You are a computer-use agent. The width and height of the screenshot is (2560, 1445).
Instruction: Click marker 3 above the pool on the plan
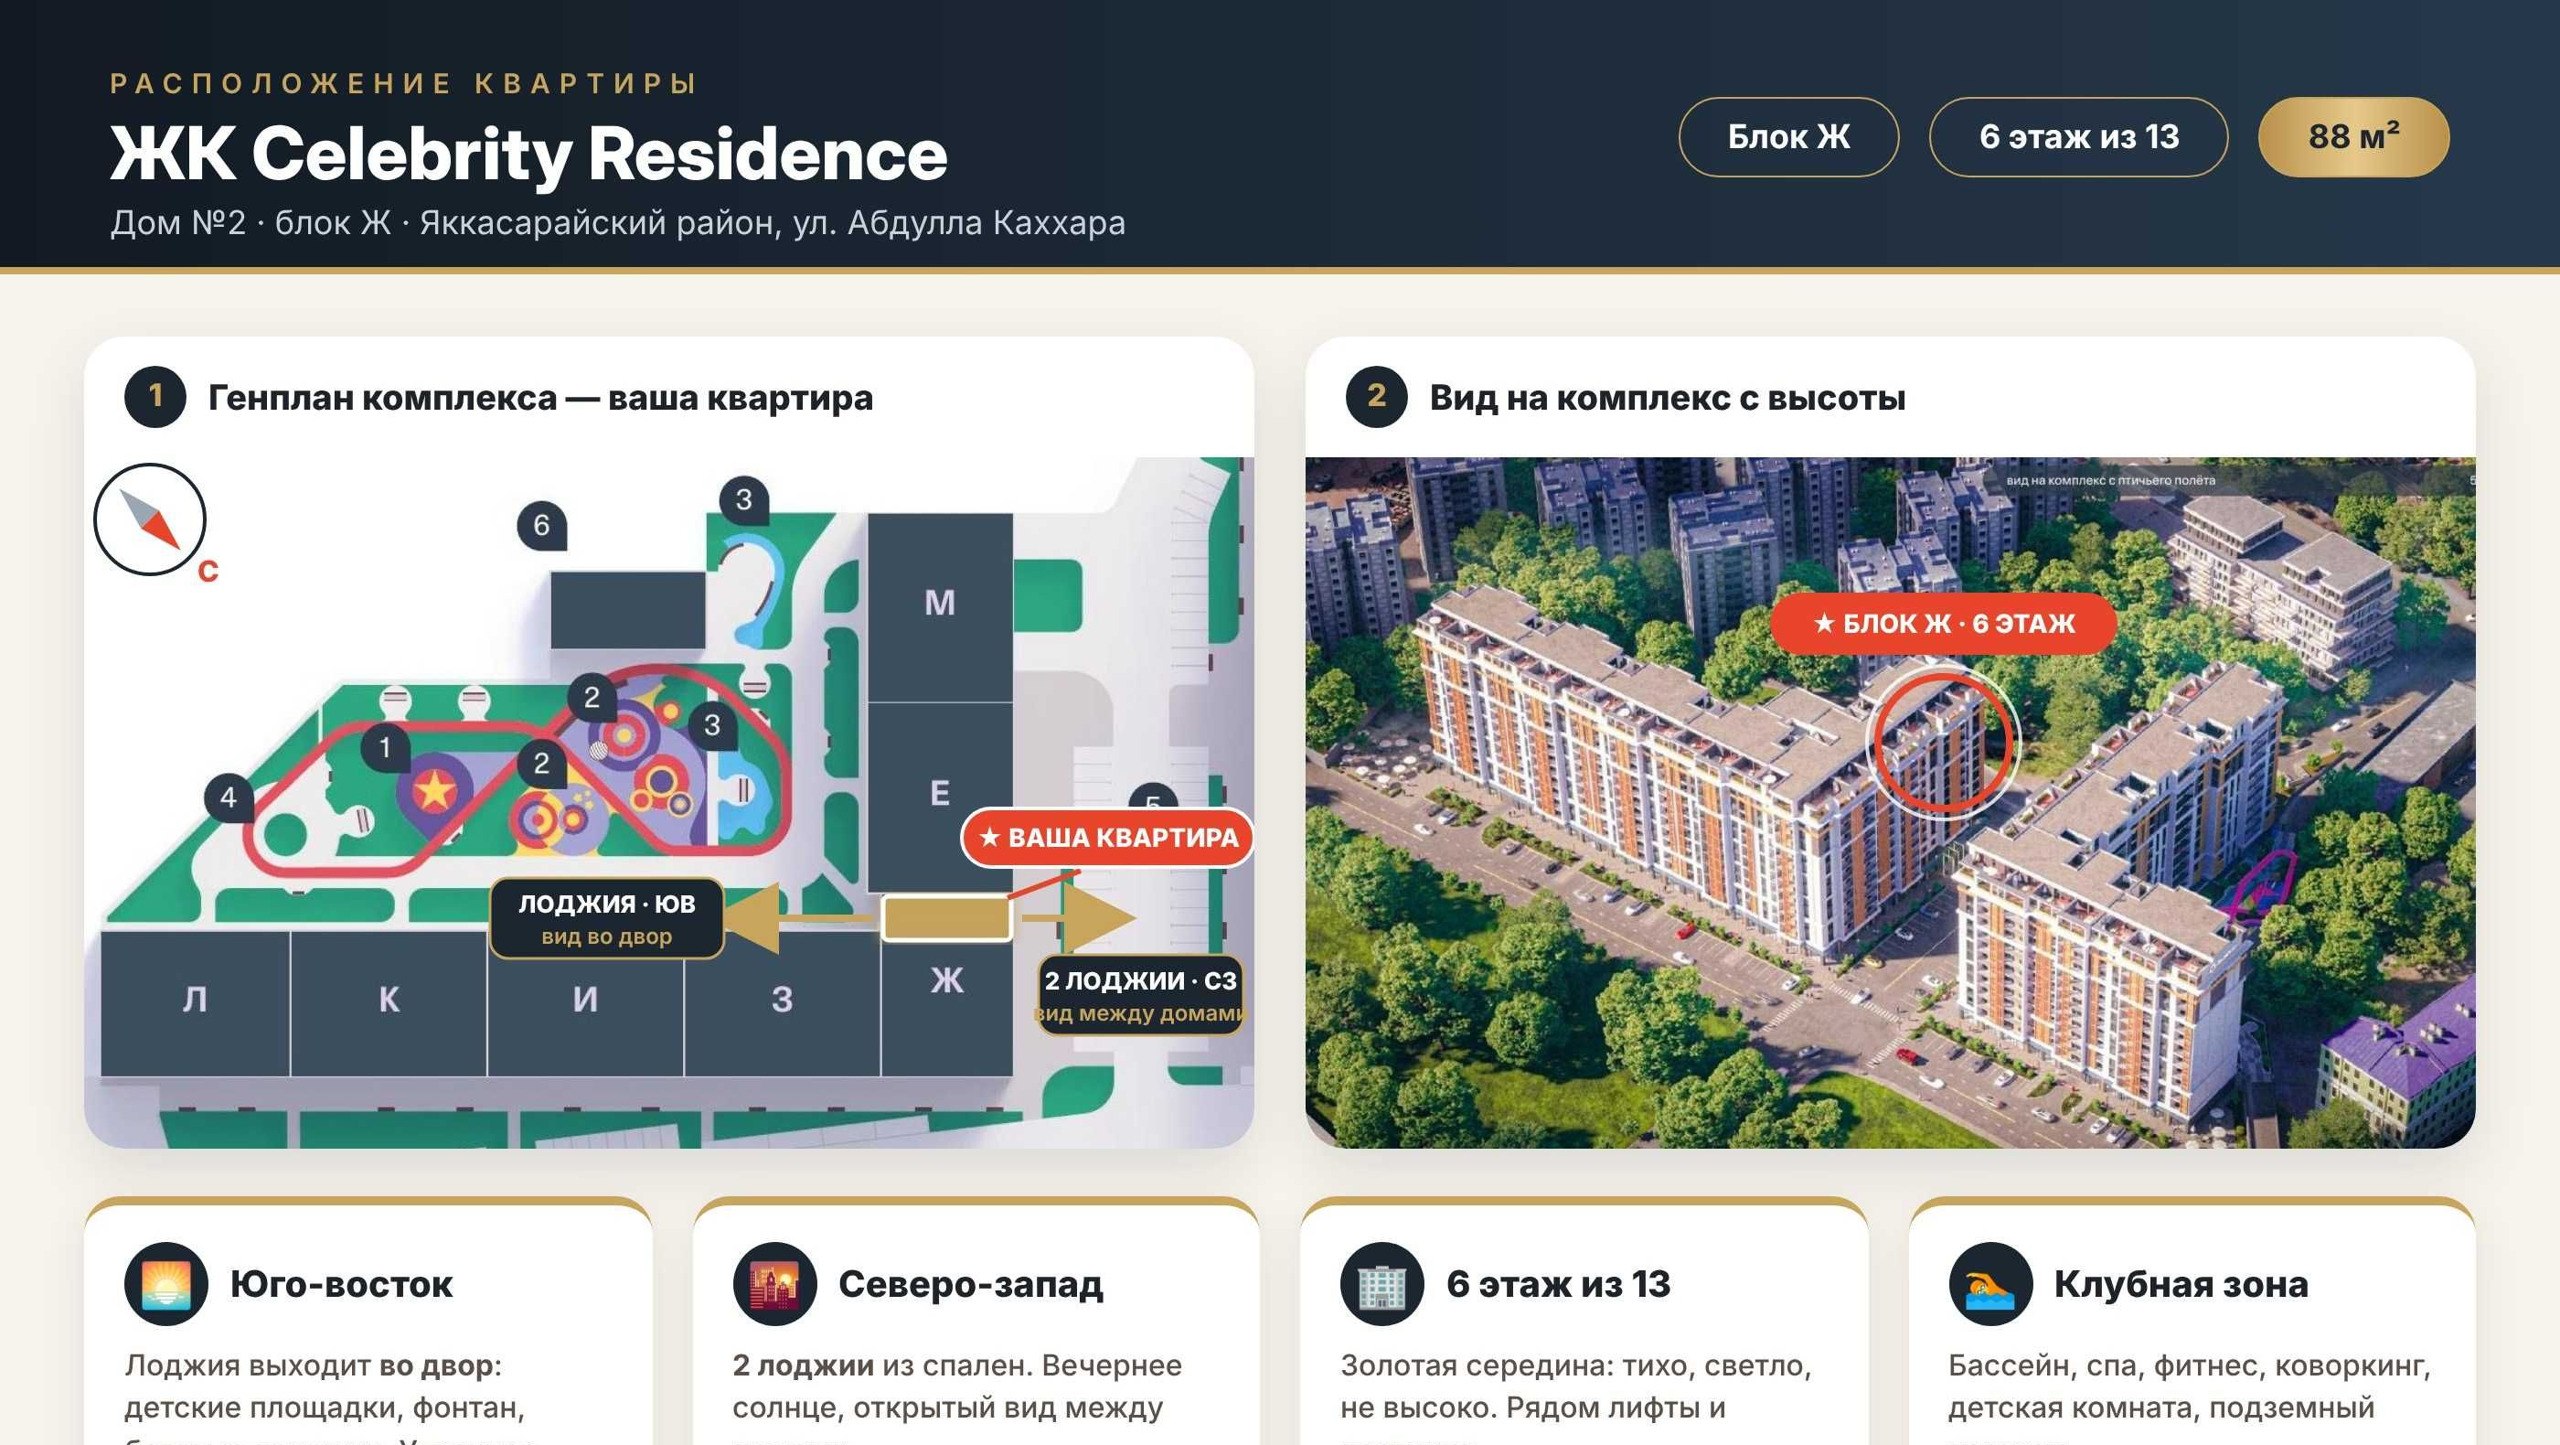[x=744, y=499]
